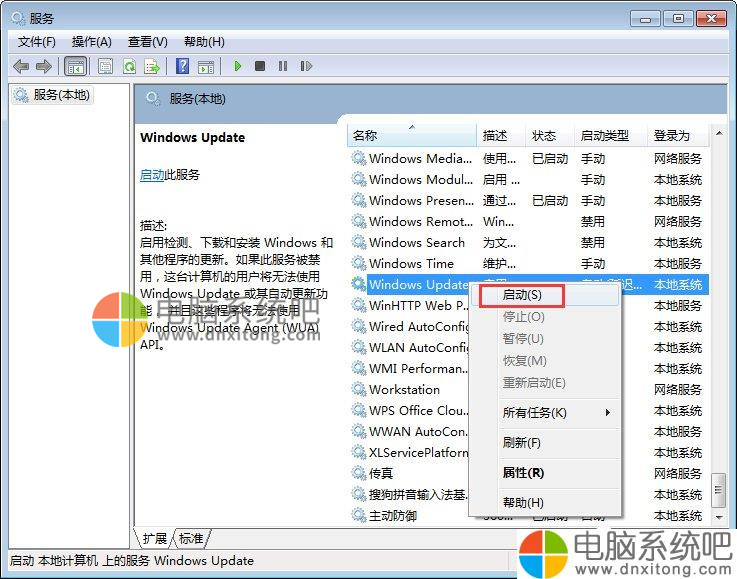Click the Show/Hide Action Pane icon
Screen dimensions: 737x579
[x=206, y=67]
